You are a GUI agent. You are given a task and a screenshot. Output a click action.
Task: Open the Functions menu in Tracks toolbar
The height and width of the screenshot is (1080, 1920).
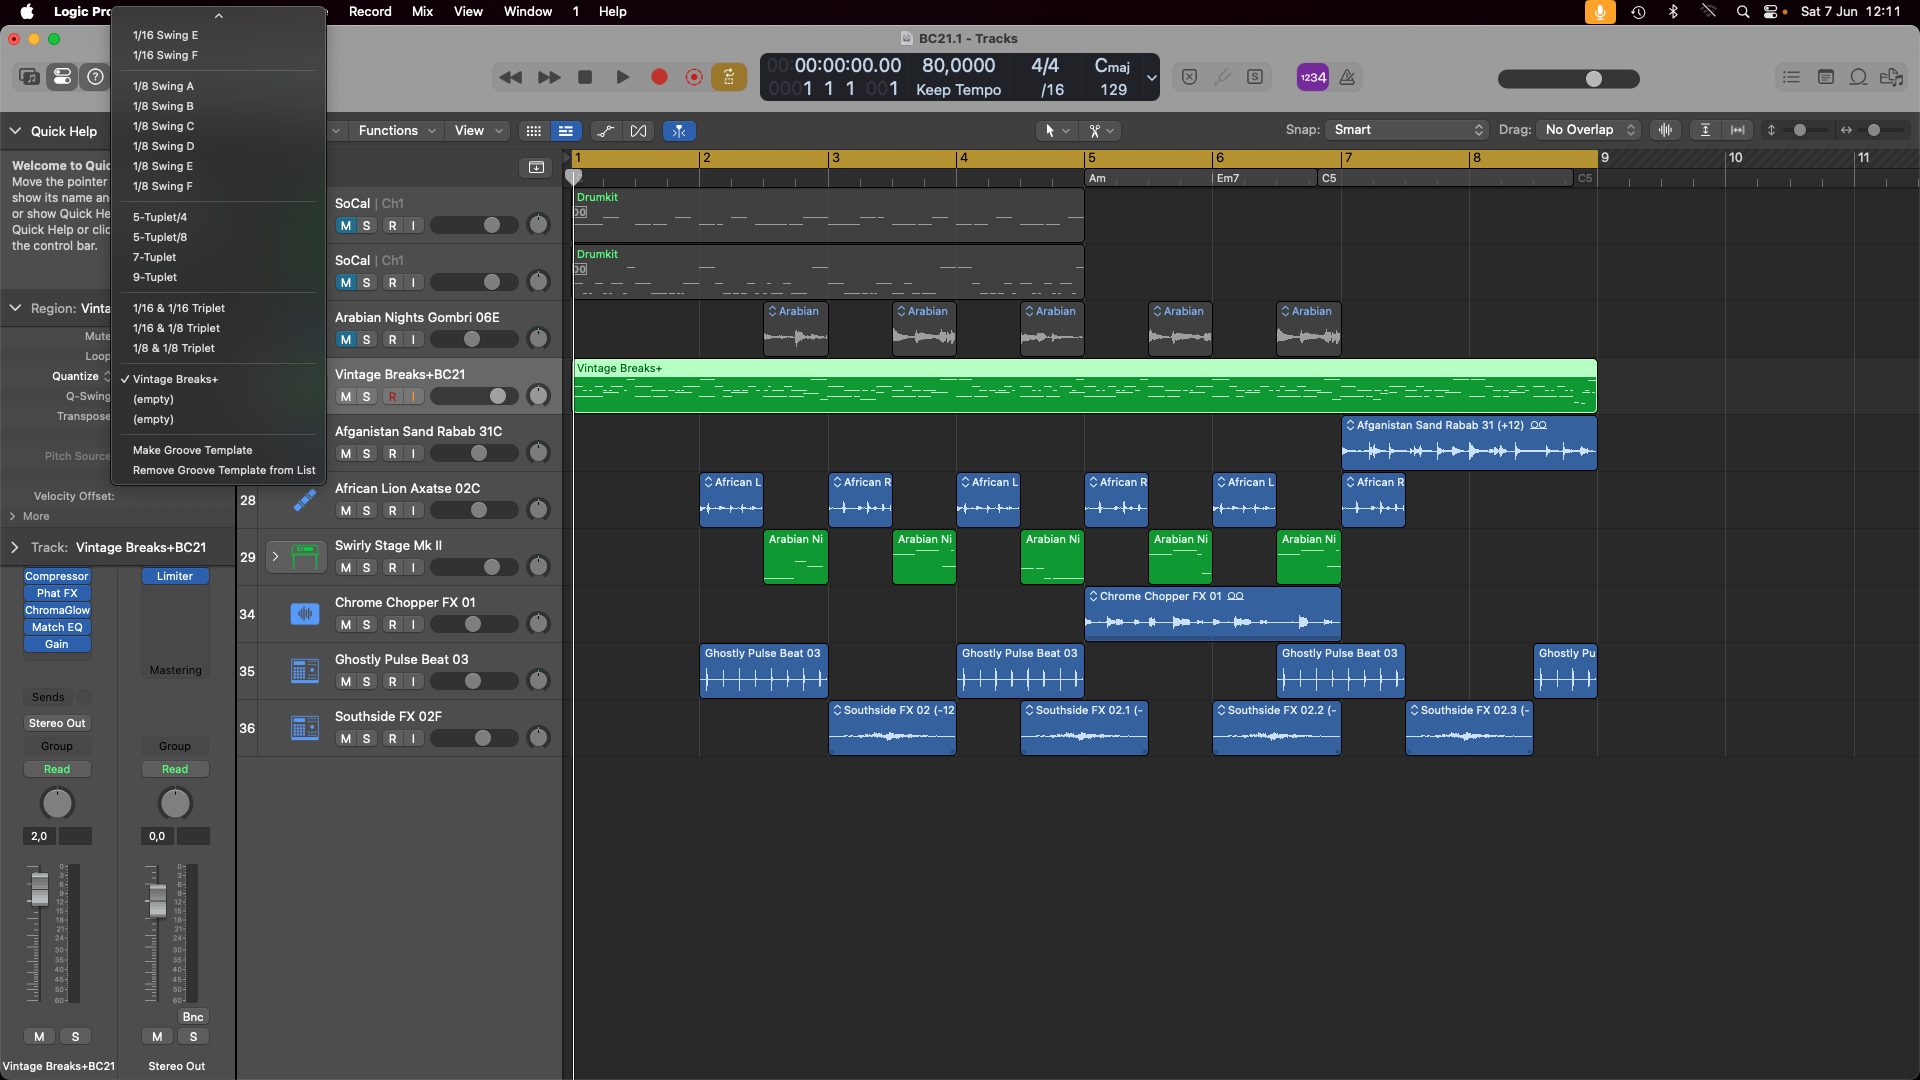coord(397,131)
